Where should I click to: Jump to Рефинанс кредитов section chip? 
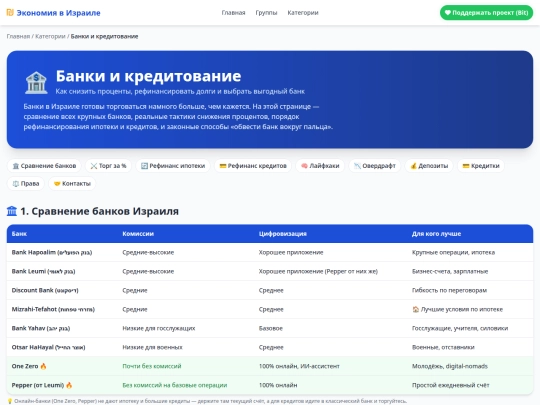click(x=253, y=166)
